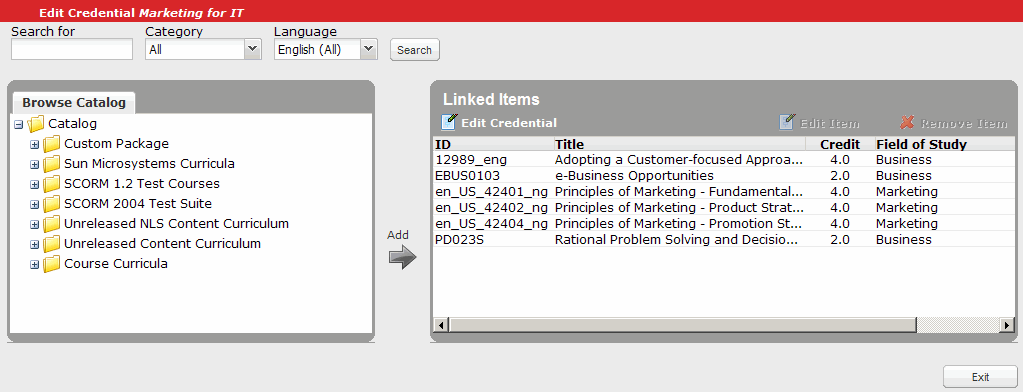
Task: Select the Sun Microsystems Curricula tree label
Action: click(149, 164)
